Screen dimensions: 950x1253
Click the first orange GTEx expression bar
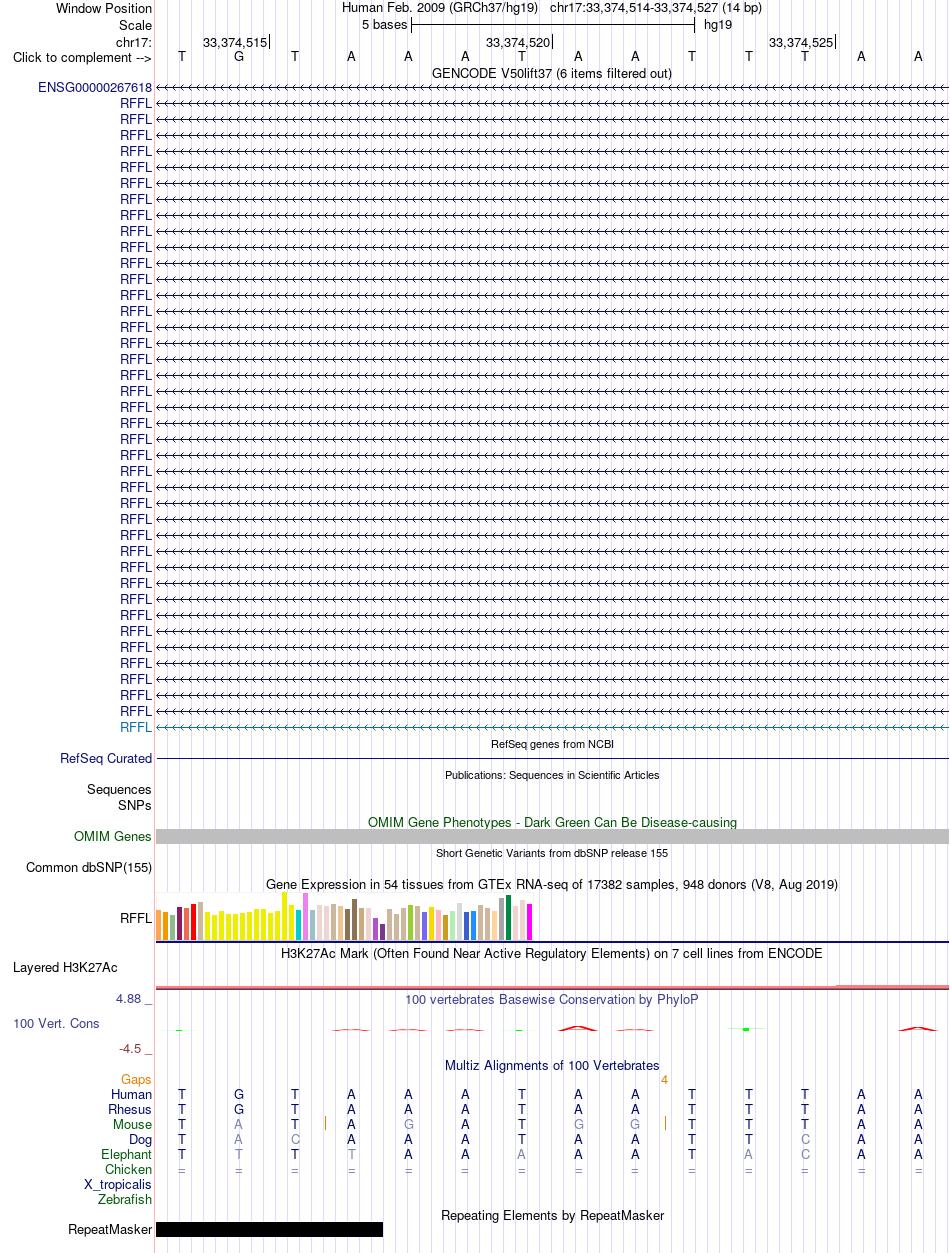coord(159,925)
